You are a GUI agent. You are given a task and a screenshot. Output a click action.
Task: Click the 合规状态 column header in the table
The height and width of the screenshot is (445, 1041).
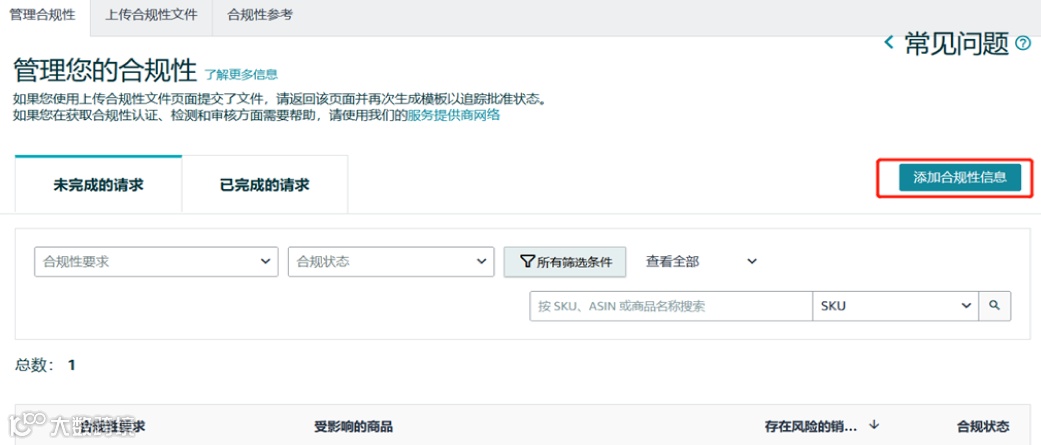[x=983, y=426]
